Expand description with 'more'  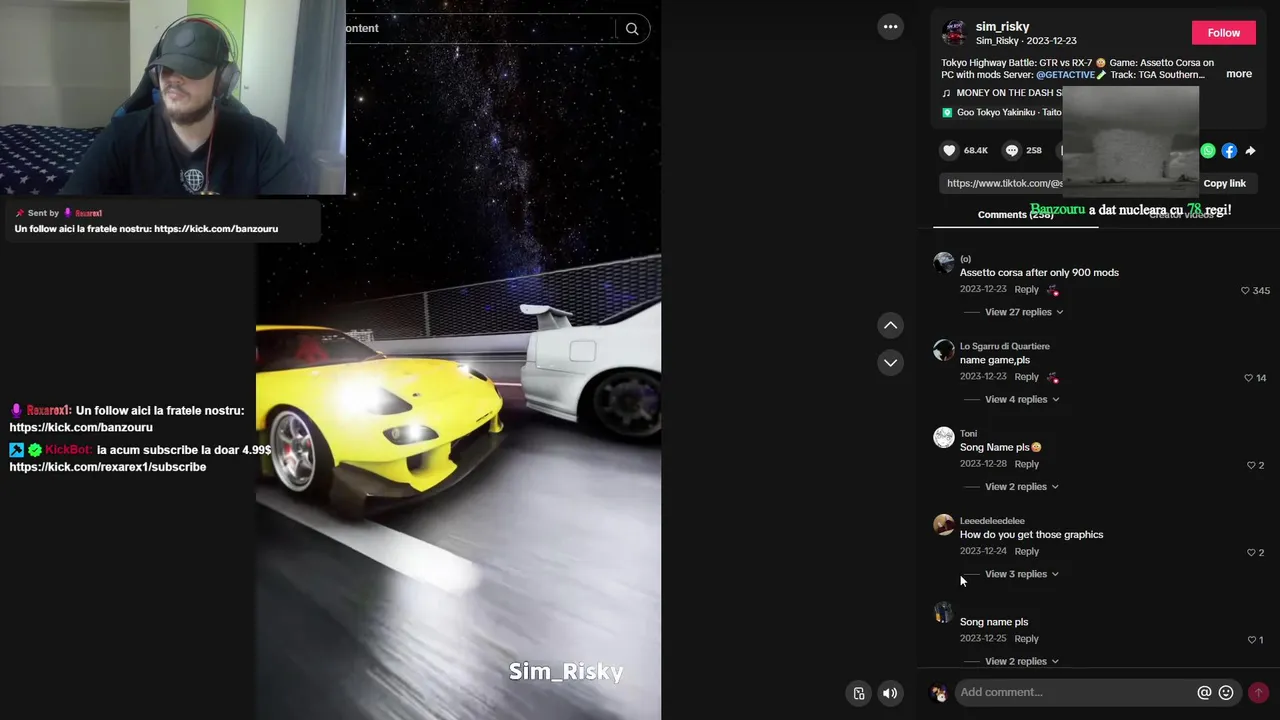(x=1239, y=74)
